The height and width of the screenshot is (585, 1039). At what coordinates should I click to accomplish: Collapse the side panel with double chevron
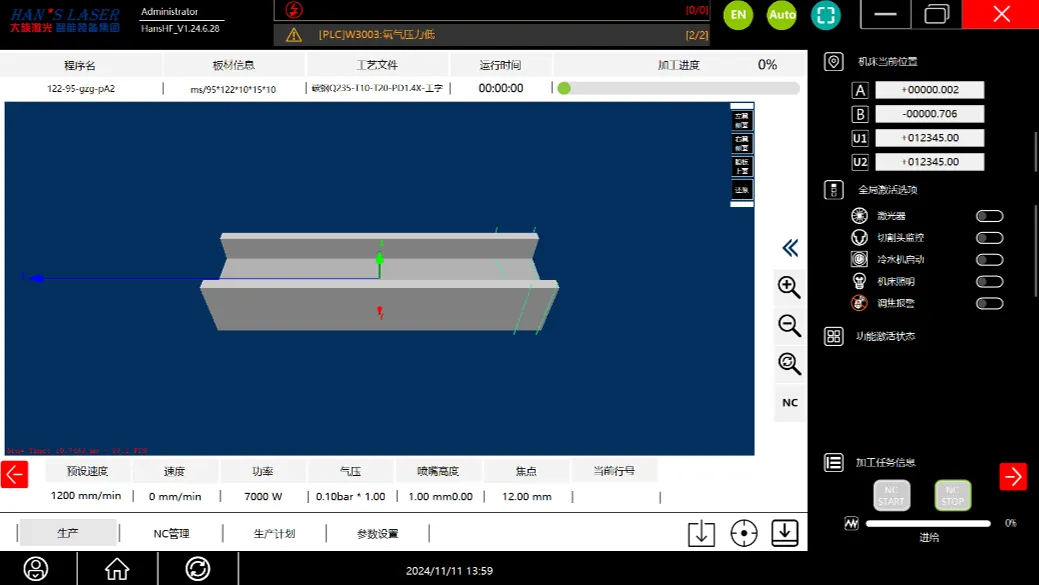pos(790,248)
